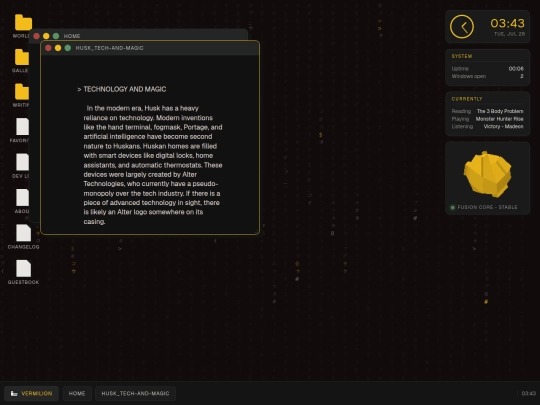Click the green Fusion Core status dot
The image size is (540, 405).
[x=453, y=207]
